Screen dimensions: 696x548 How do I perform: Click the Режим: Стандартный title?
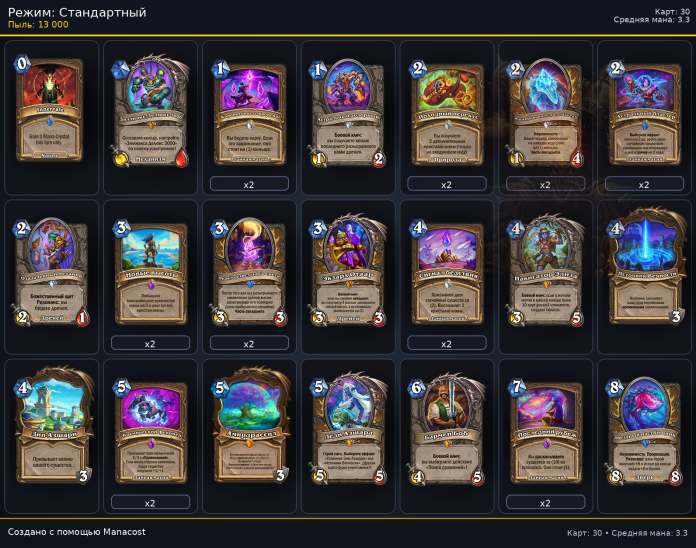pyautogui.click(x=77, y=12)
